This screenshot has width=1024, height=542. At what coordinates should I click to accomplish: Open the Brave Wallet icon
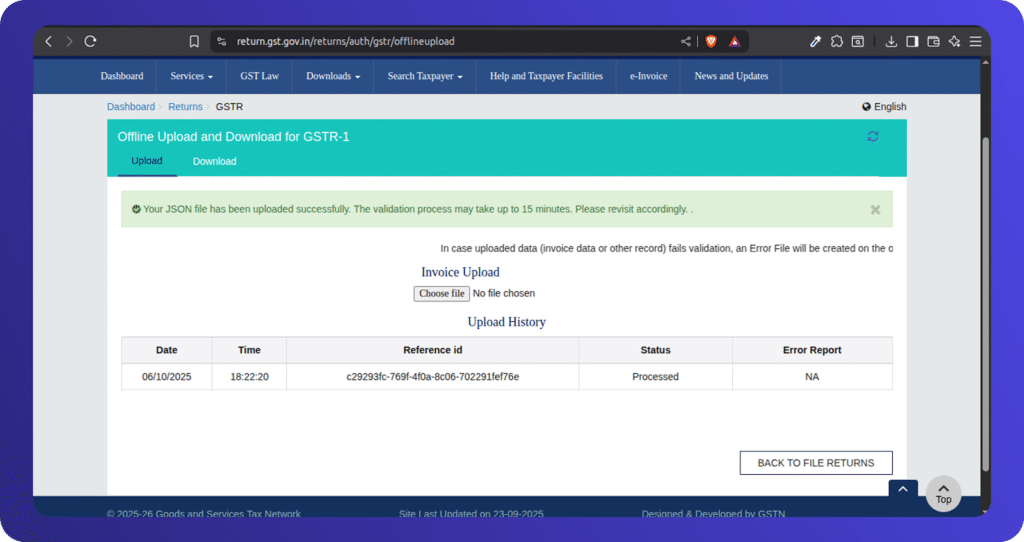point(933,41)
